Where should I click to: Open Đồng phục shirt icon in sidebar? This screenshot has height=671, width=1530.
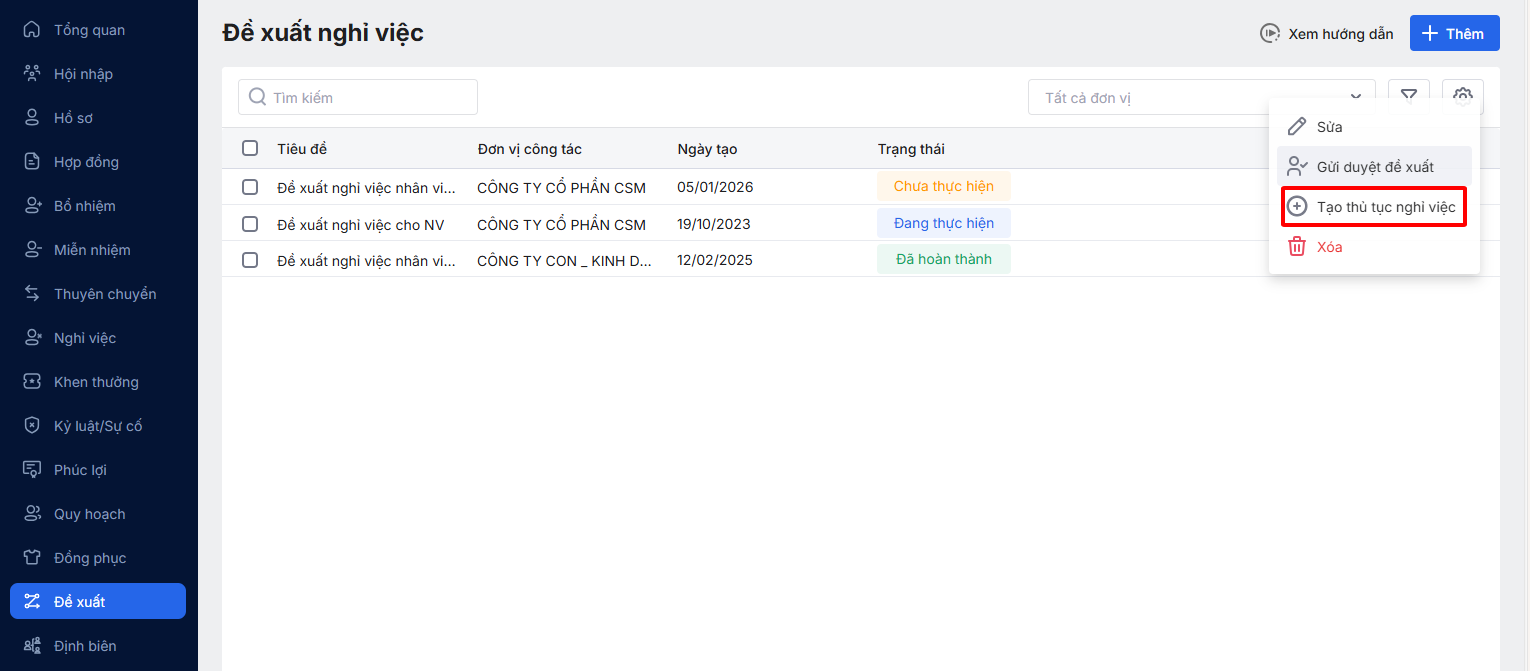click(x=32, y=558)
